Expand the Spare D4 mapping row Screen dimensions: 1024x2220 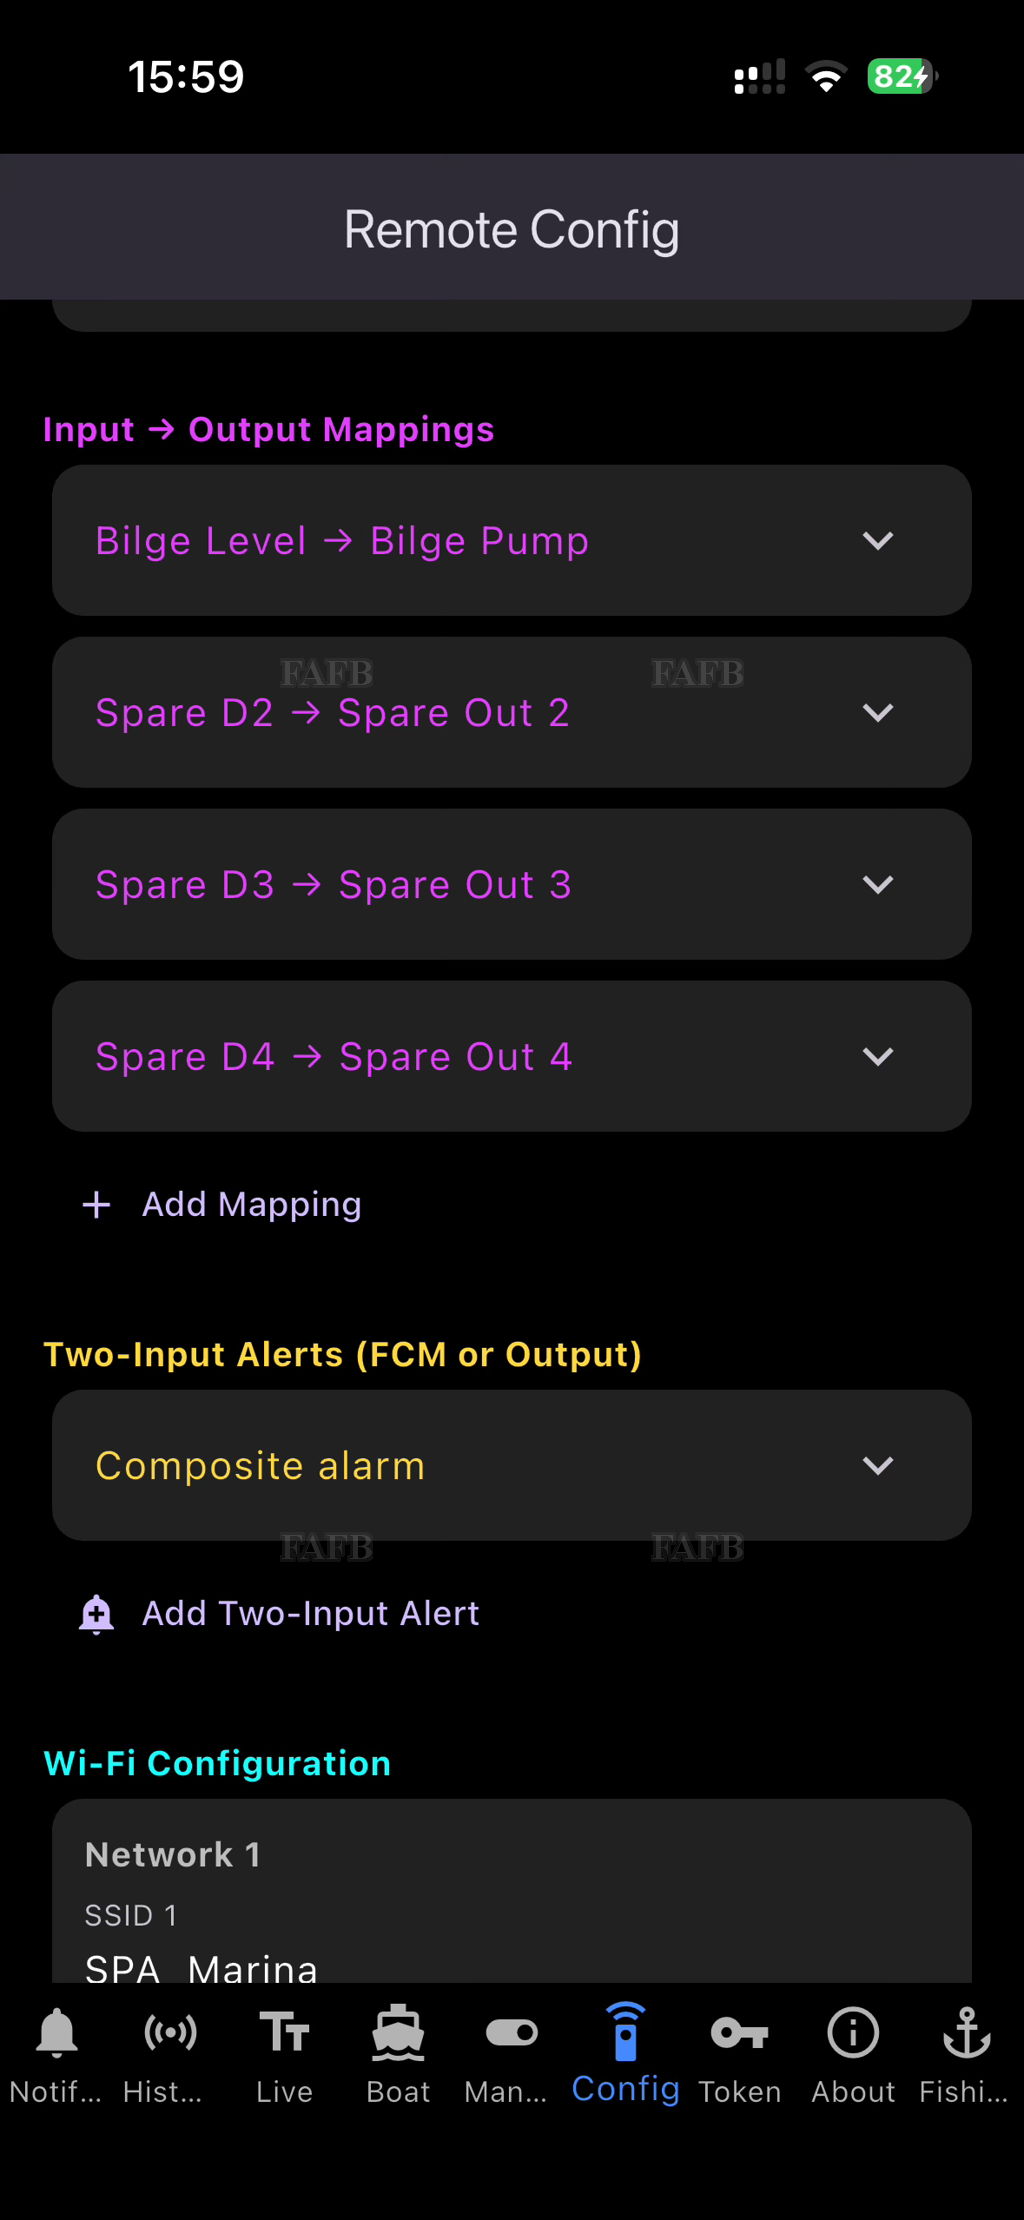(x=877, y=1057)
